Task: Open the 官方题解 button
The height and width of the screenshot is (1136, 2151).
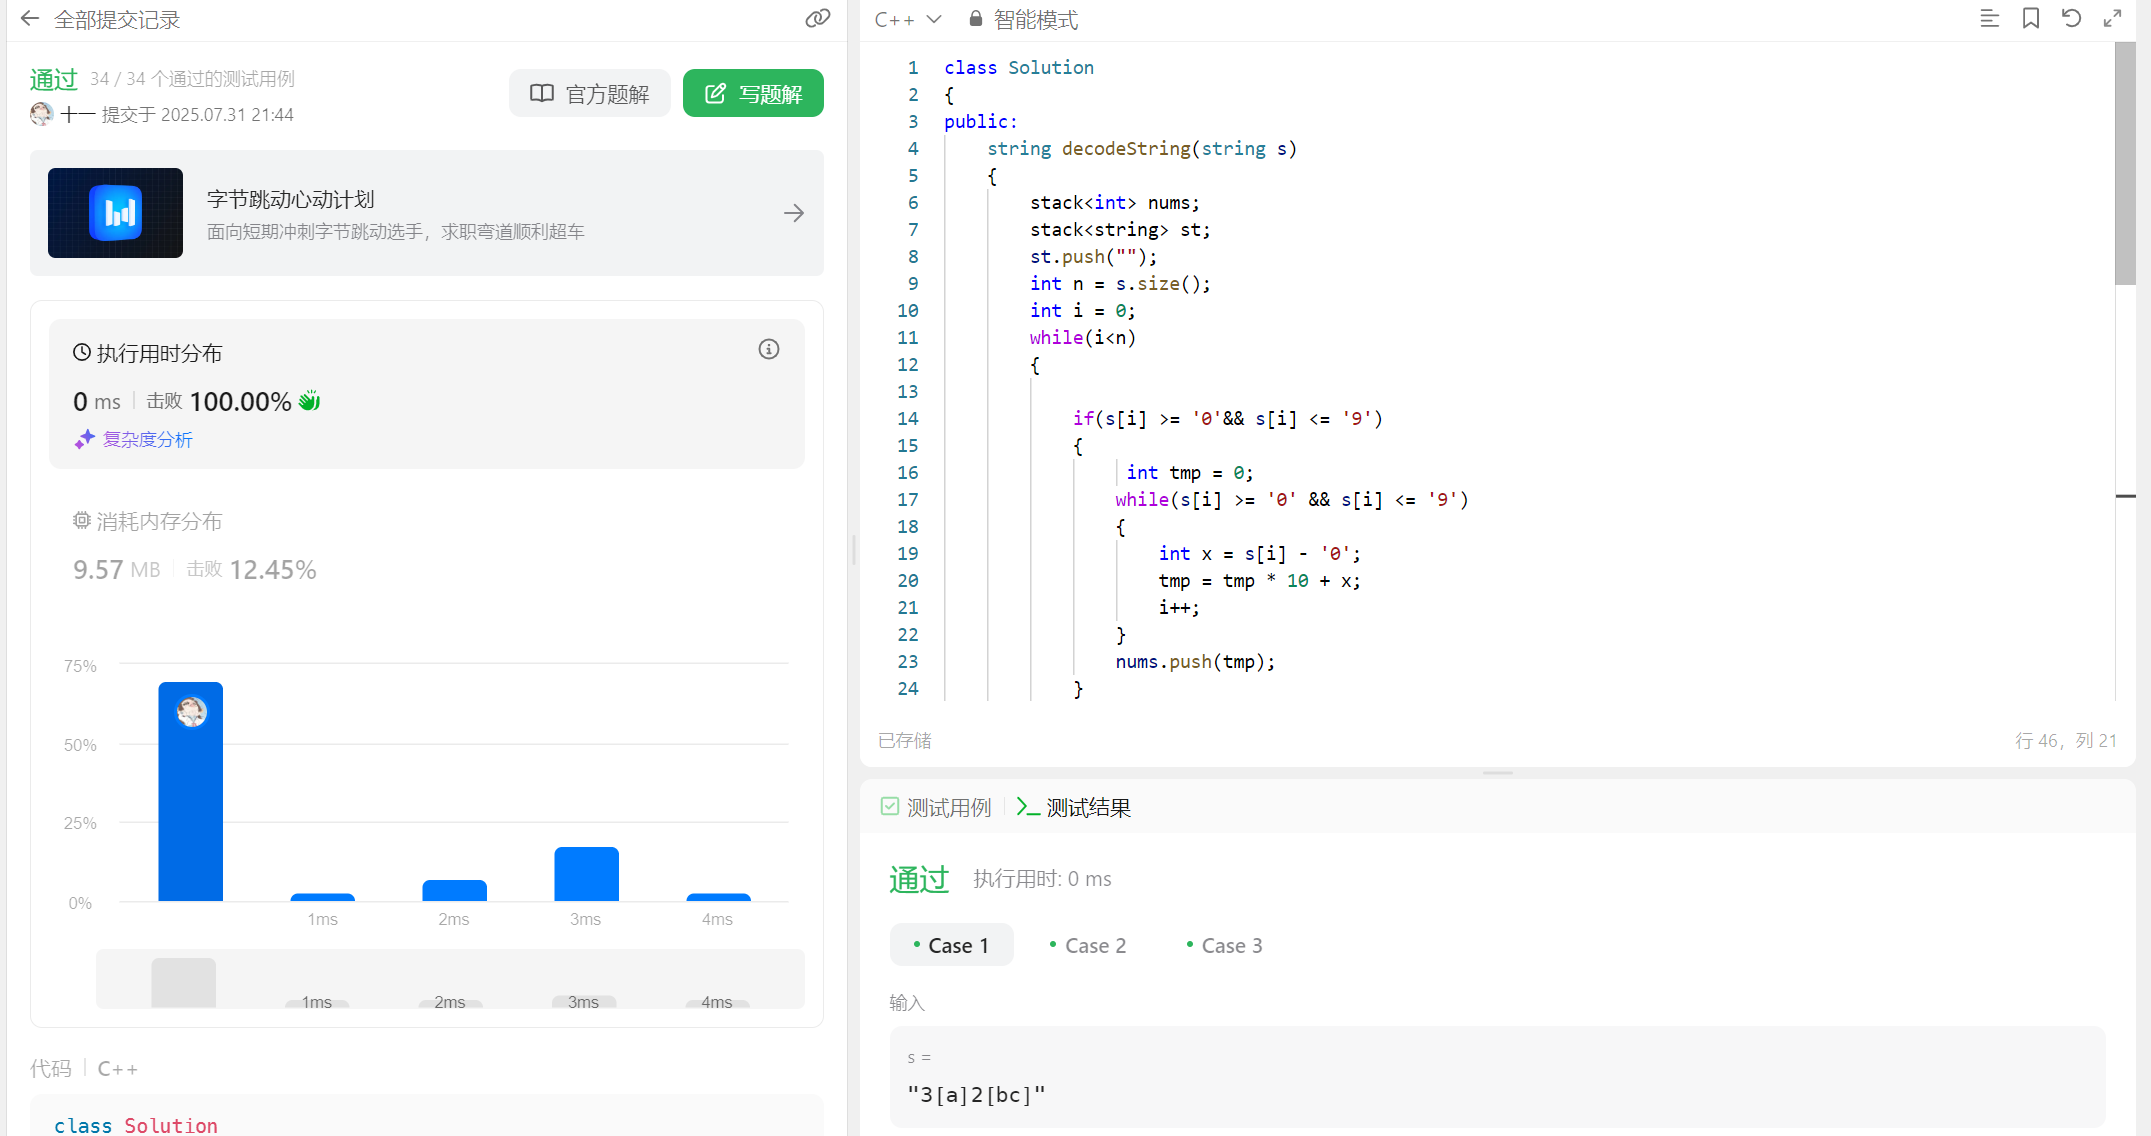Action: pos(589,94)
